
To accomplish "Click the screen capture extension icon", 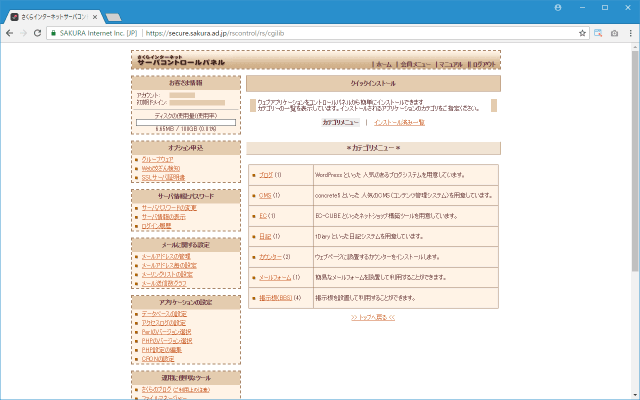I will (598, 33).
